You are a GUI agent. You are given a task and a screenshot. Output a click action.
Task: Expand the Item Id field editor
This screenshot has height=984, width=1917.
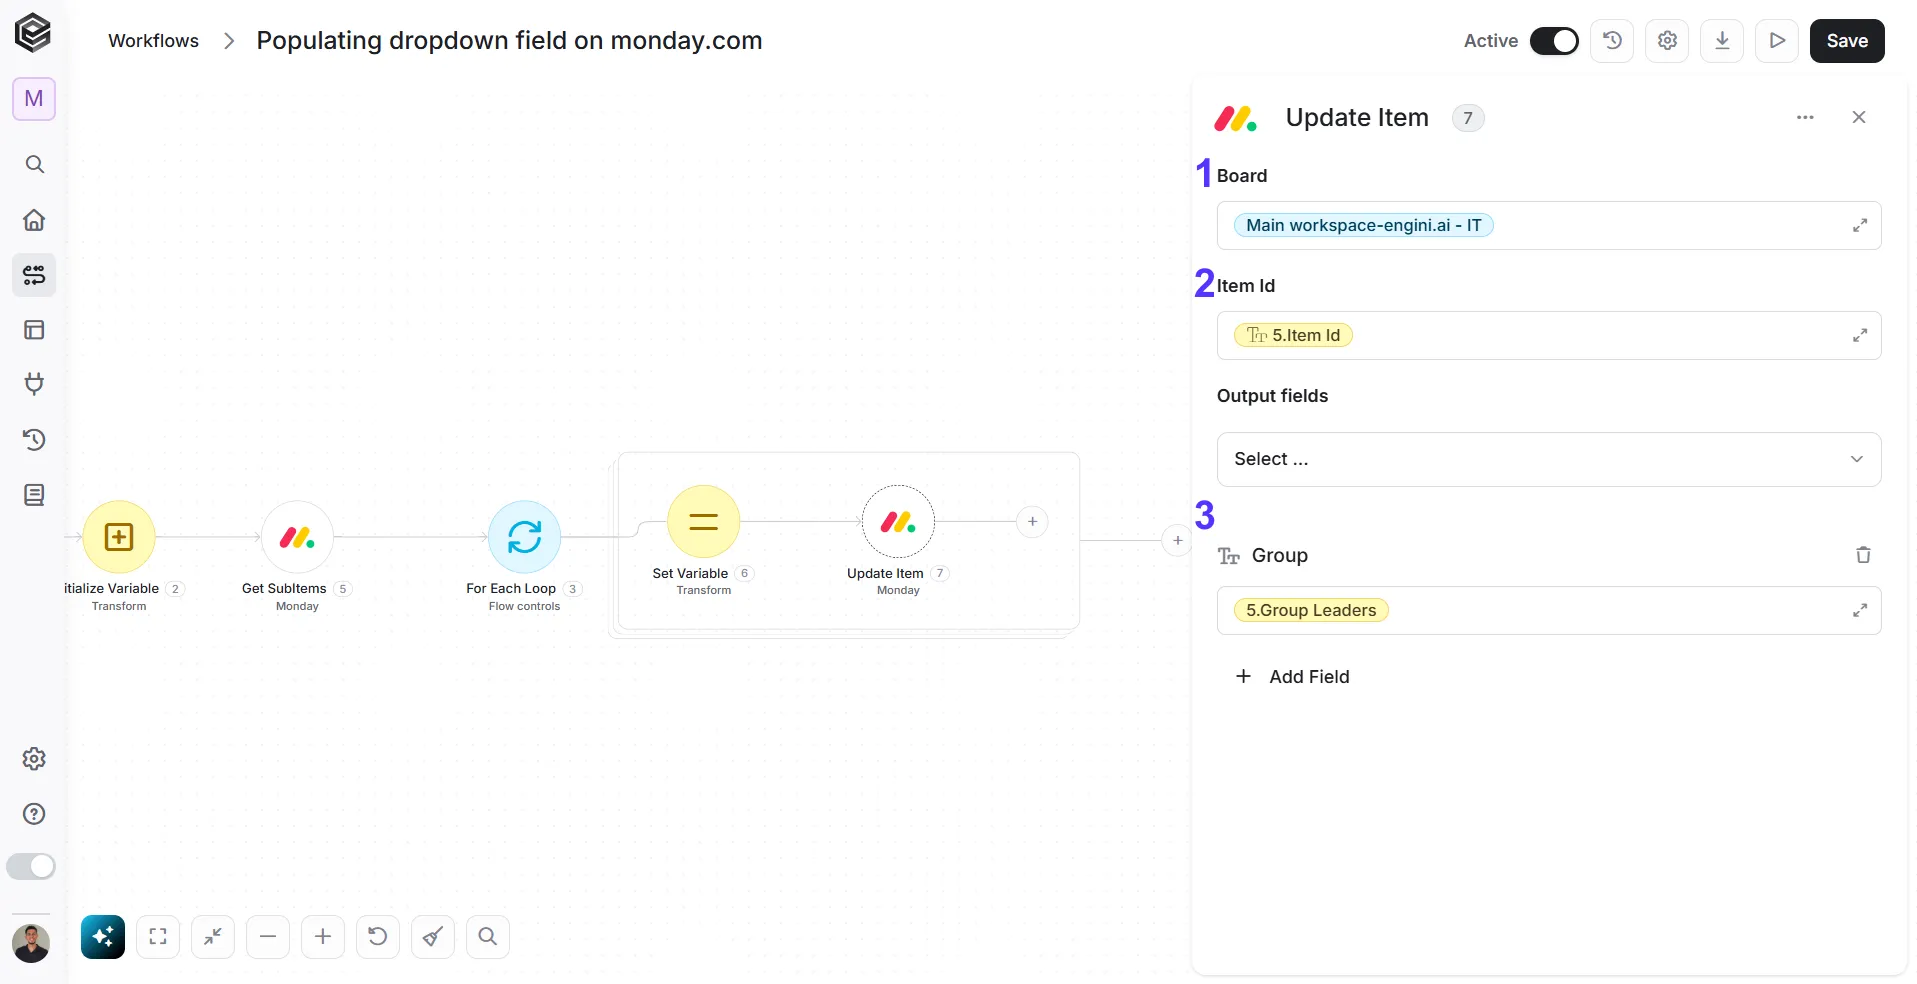click(1859, 336)
